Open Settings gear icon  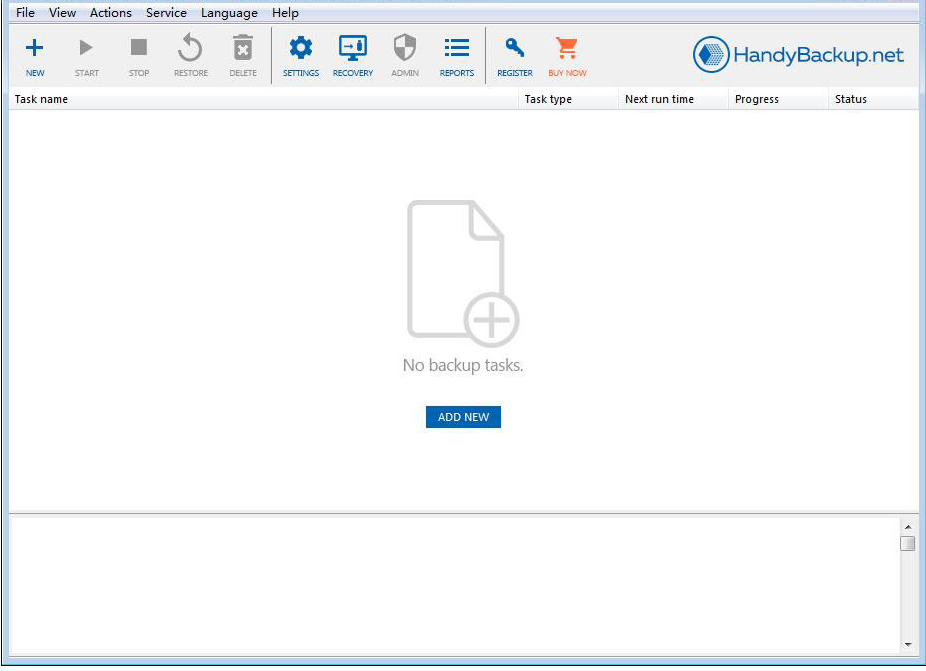tap(301, 49)
